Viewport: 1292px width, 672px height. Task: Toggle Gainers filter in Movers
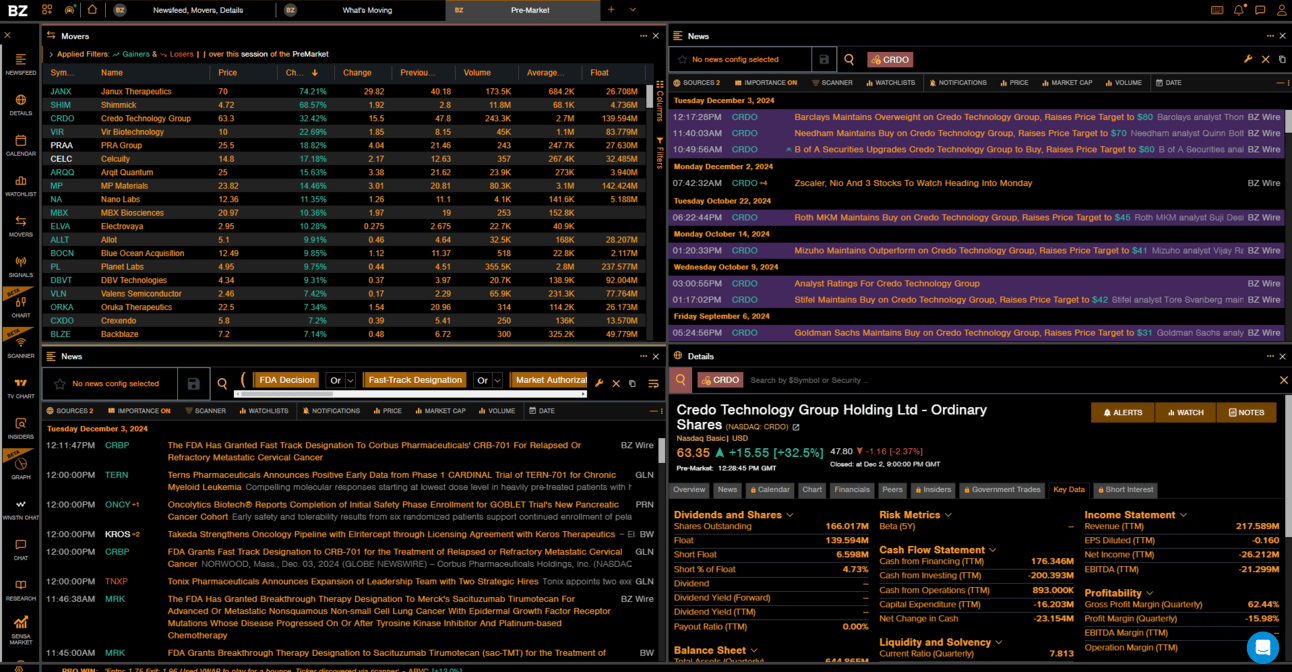129,54
